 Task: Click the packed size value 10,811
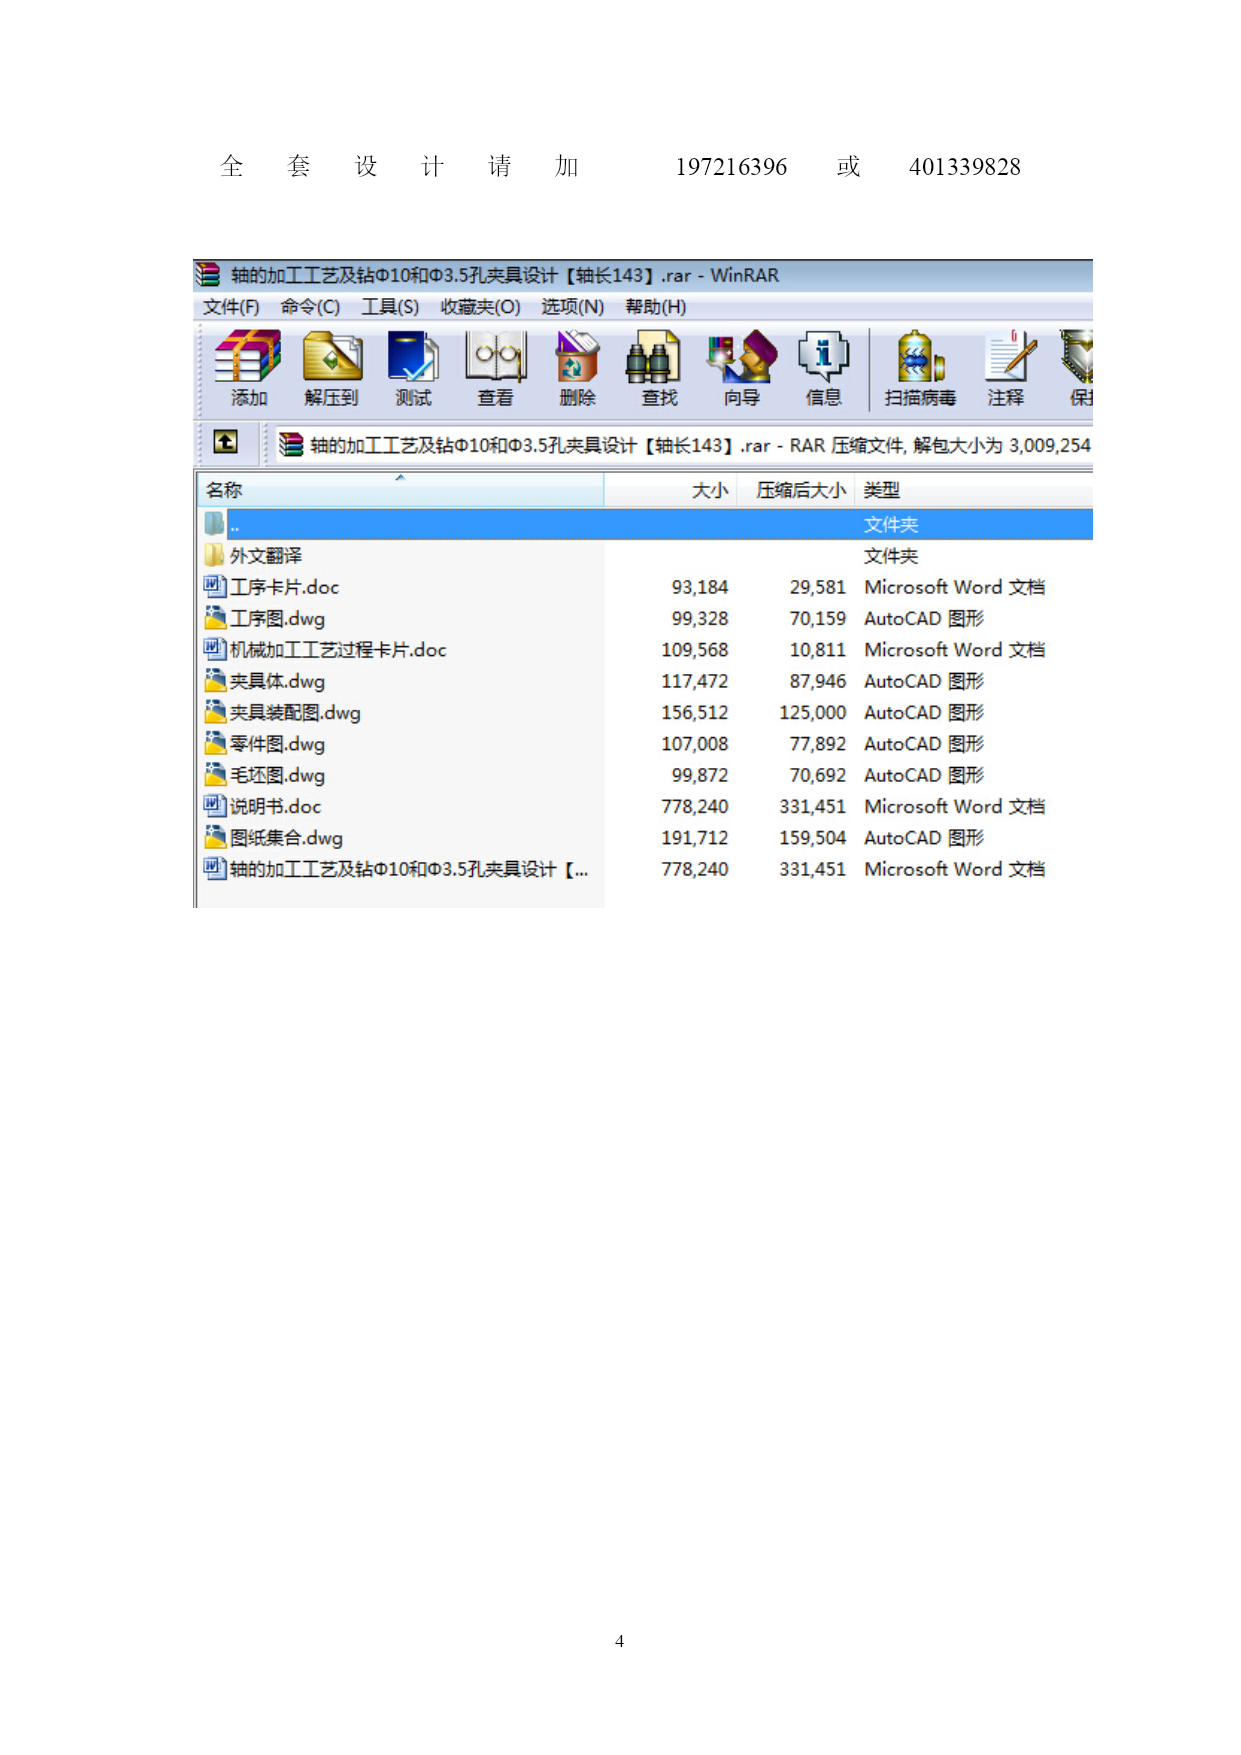click(817, 650)
